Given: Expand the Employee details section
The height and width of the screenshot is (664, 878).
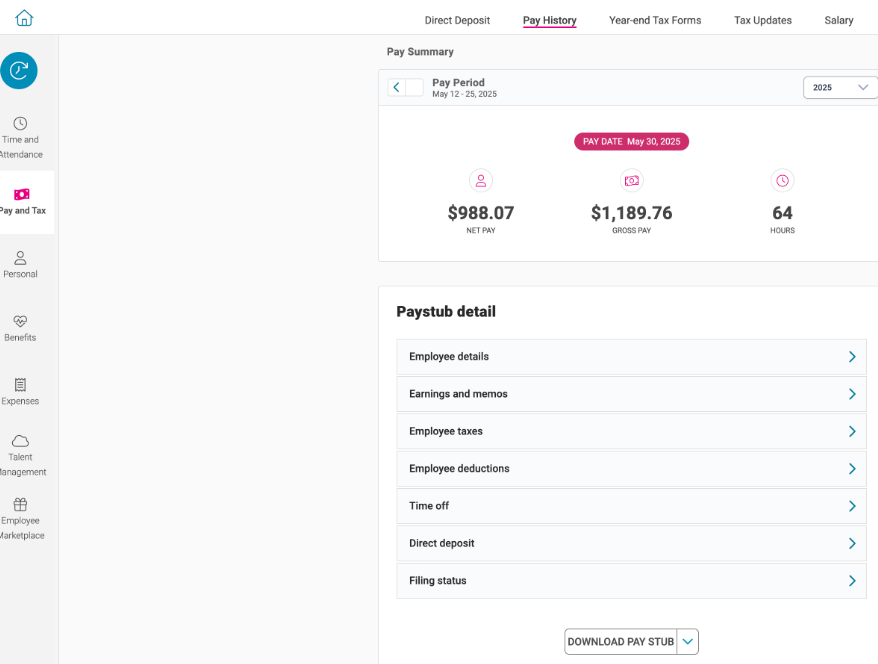Looking at the screenshot, I should [631, 357].
